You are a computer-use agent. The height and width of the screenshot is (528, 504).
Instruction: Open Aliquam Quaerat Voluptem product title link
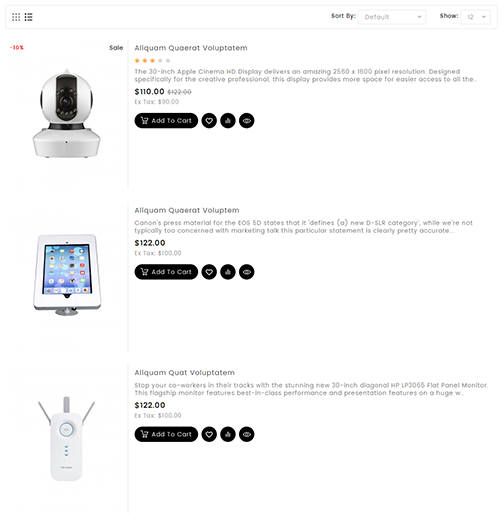pos(187,210)
